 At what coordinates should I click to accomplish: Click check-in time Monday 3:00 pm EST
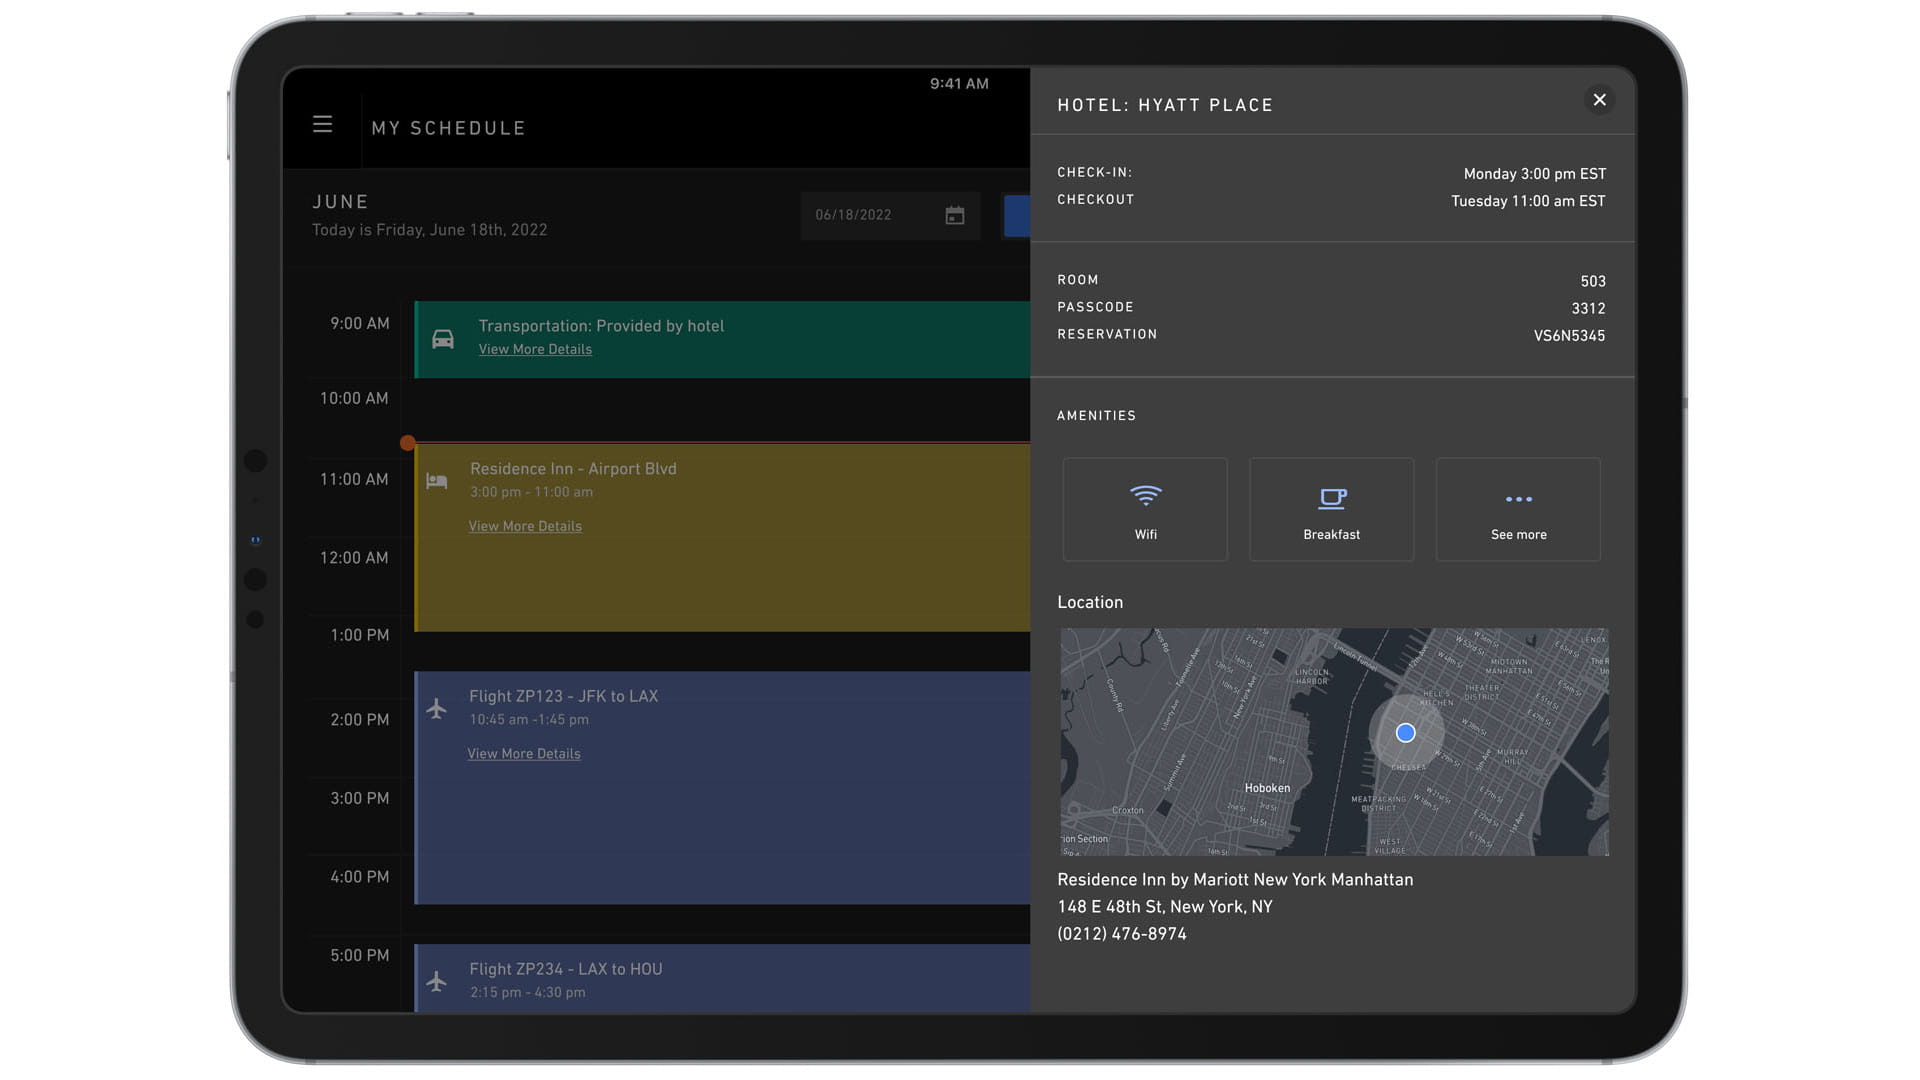click(1535, 174)
